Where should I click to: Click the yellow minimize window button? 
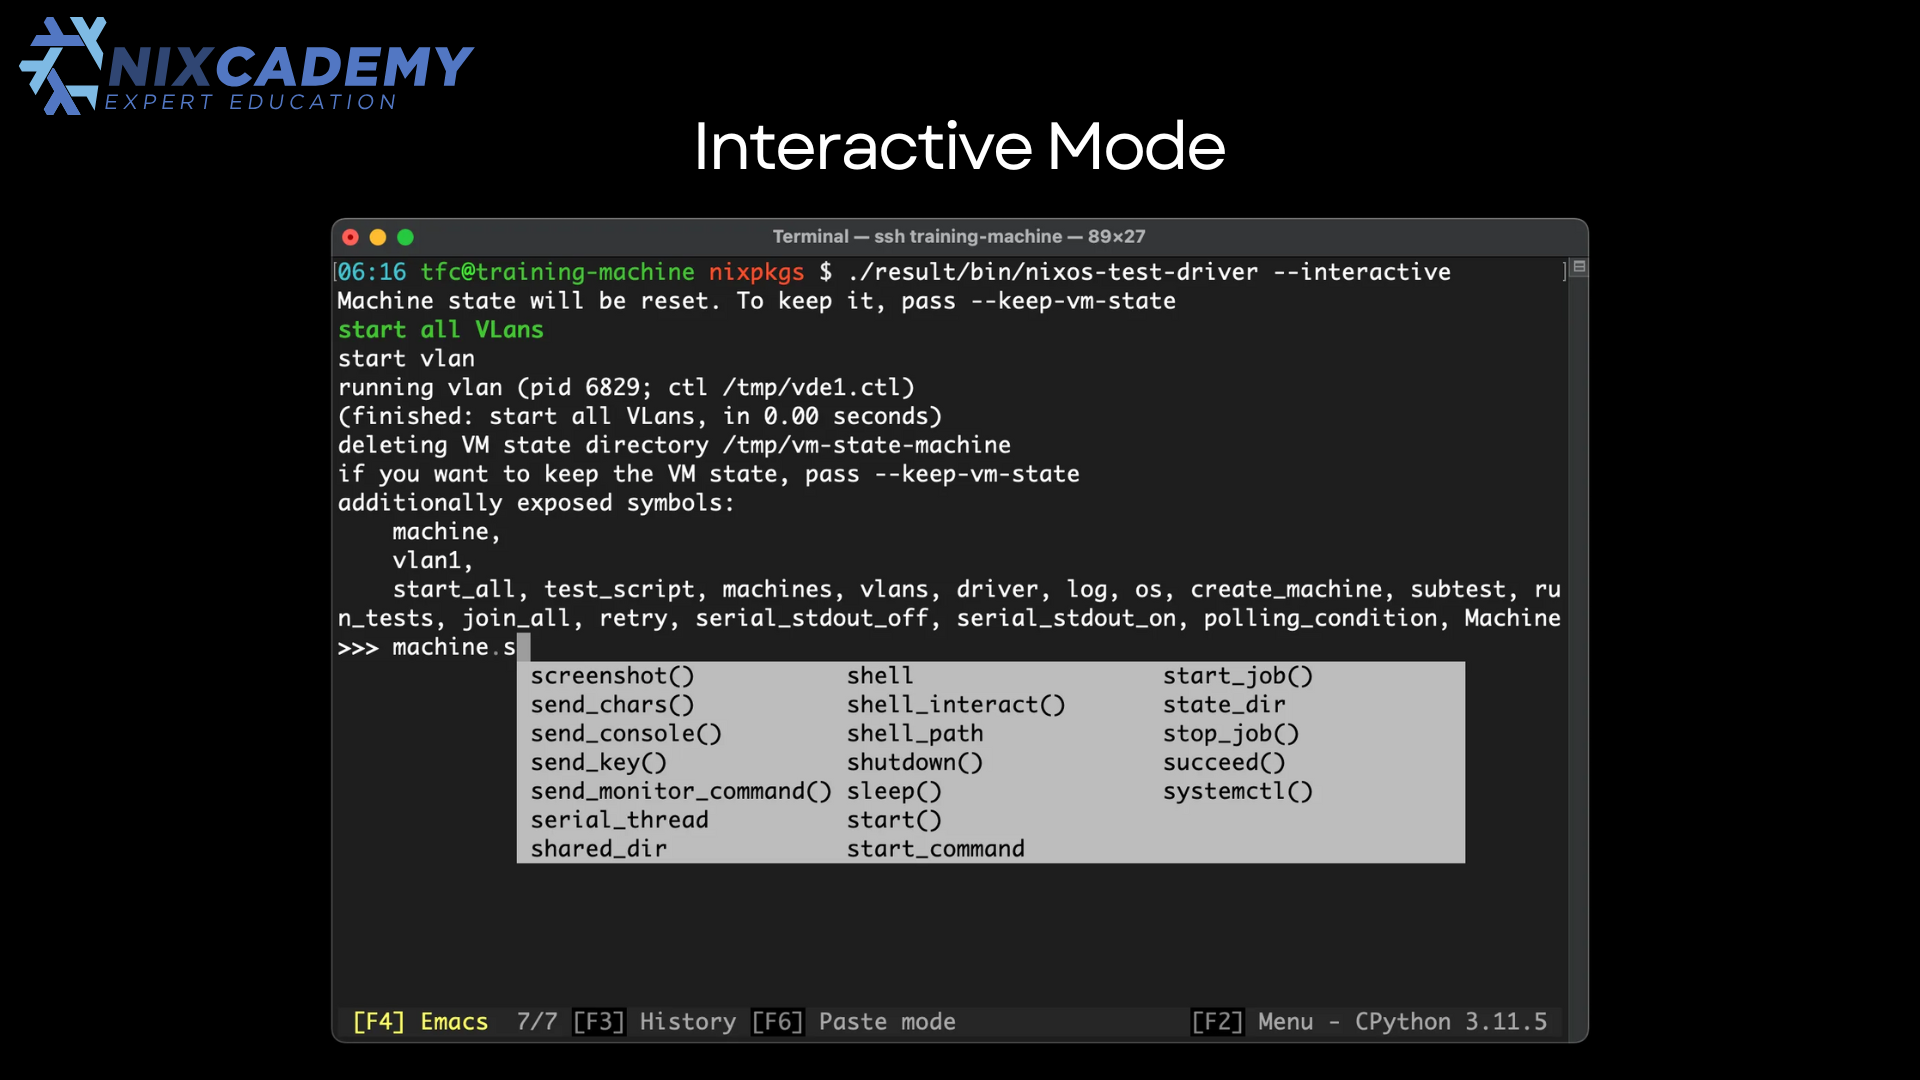(378, 237)
